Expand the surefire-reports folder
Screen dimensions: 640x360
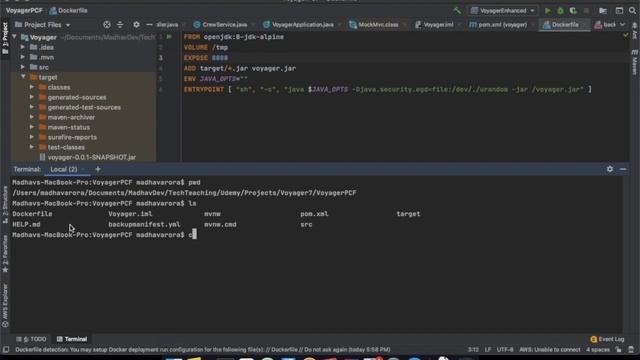[32, 137]
